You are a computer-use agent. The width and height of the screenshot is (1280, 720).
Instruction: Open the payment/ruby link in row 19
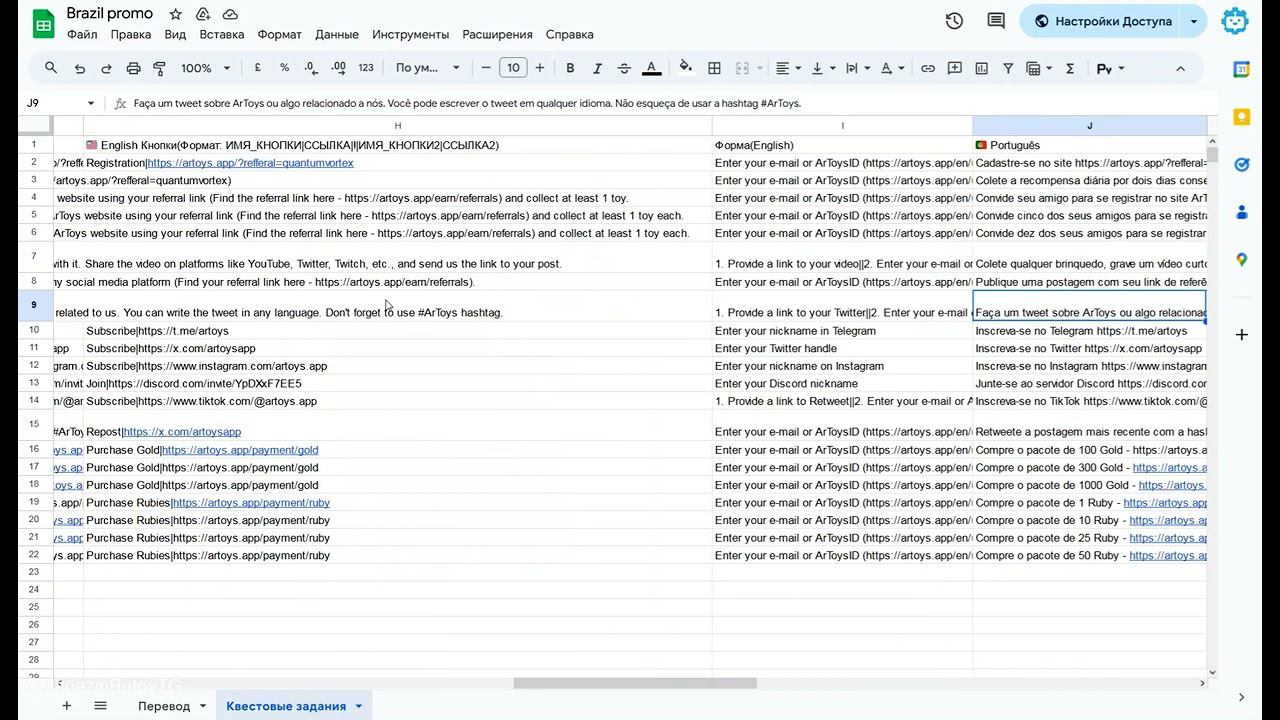251,503
